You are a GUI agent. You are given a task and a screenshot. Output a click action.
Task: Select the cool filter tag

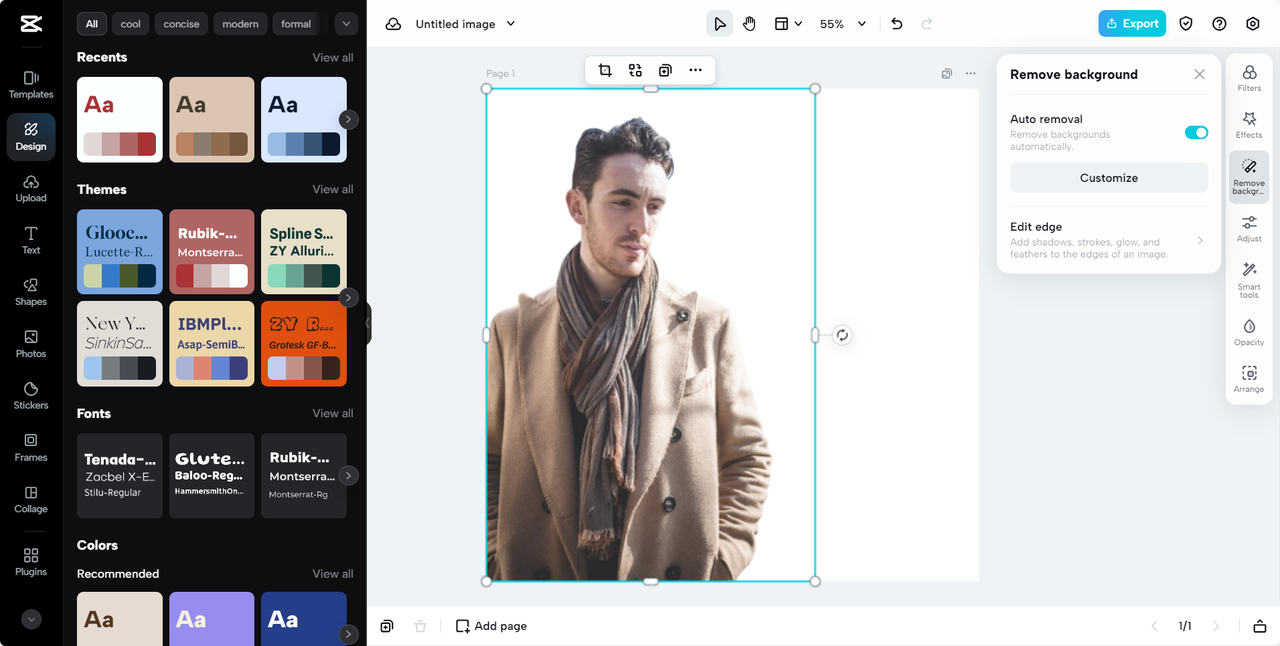[x=131, y=24]
